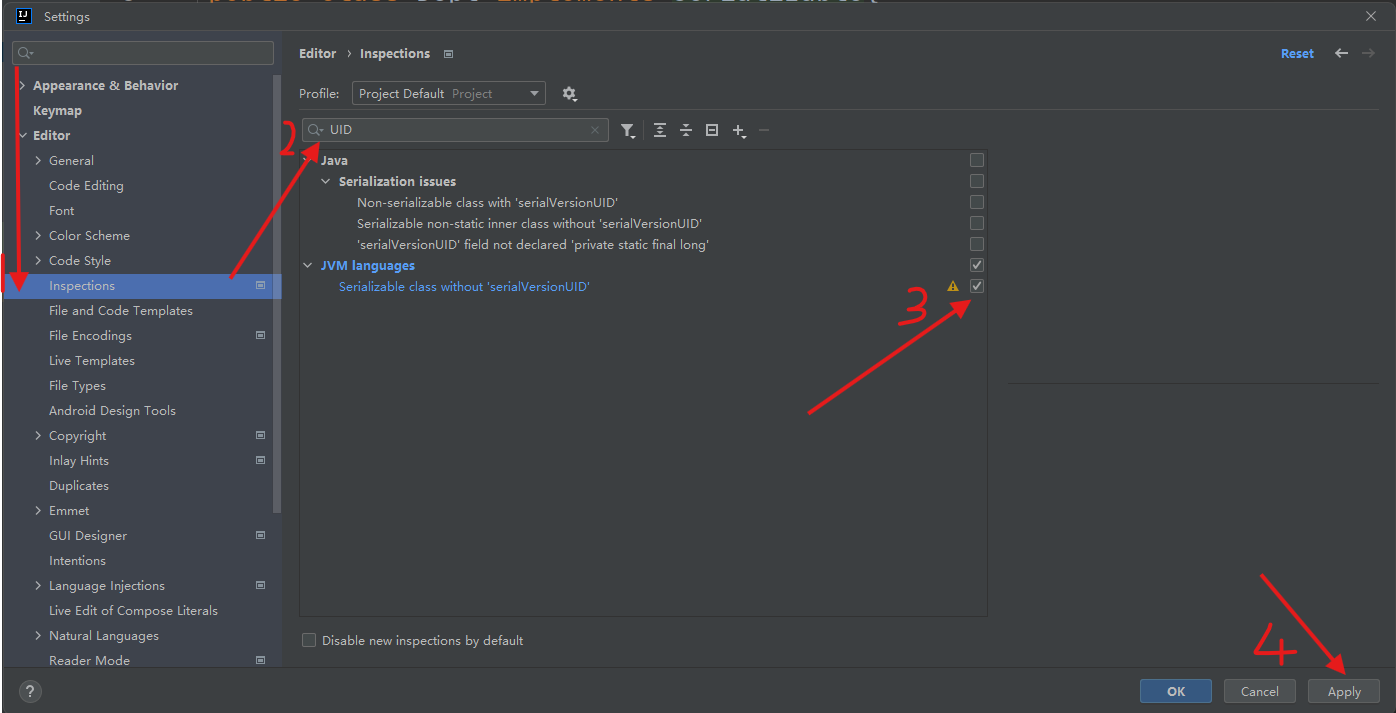Screen dimensions: 1396x713
Task: Open the Keymap settings page
Action: click(x=57, y=111)
